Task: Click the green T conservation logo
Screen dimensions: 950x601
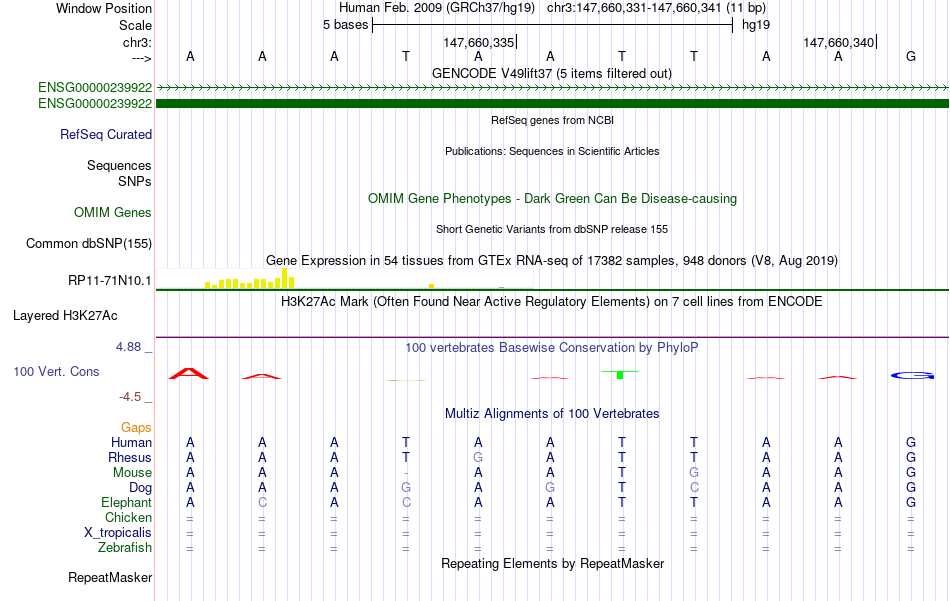Action: [x=620, y=374]
